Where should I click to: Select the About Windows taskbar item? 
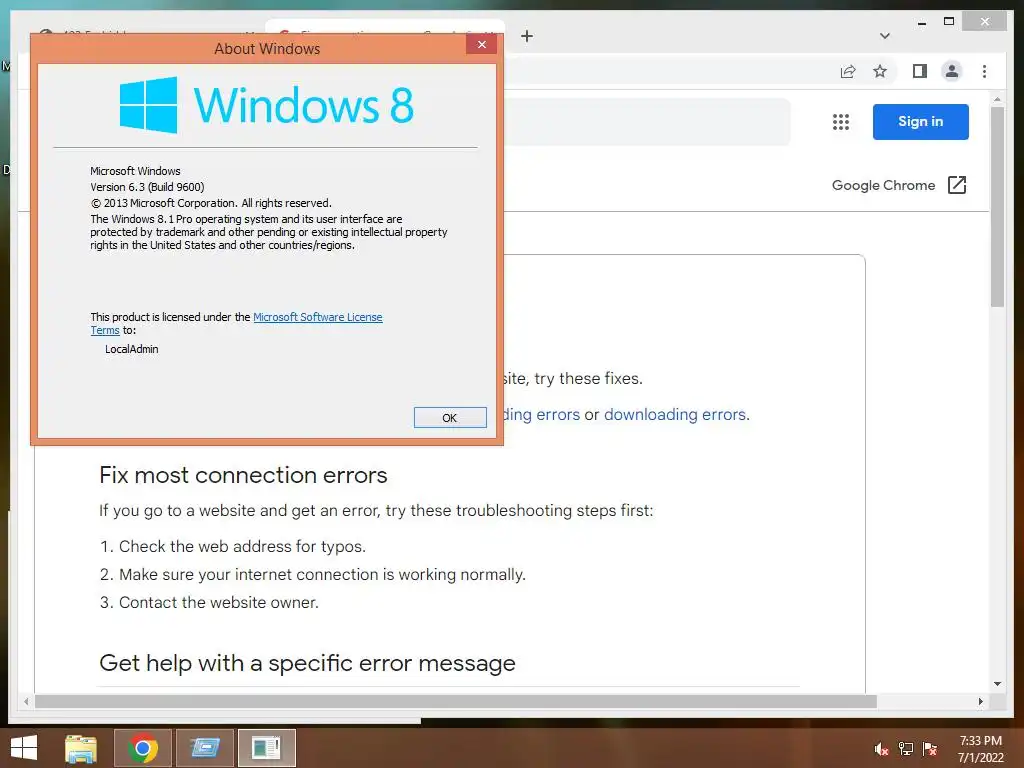point(266,748)
